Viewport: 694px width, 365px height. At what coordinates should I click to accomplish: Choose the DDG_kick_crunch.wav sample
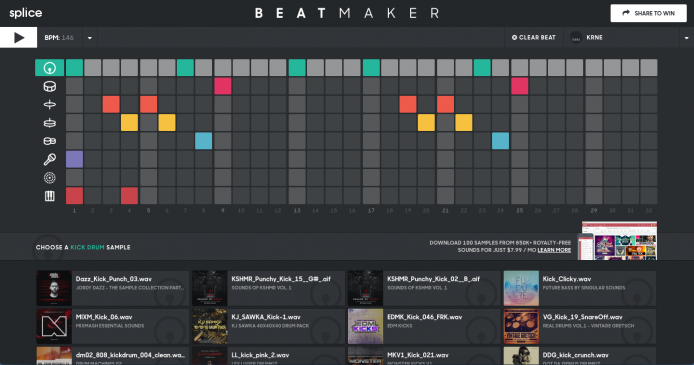[579, 356]
